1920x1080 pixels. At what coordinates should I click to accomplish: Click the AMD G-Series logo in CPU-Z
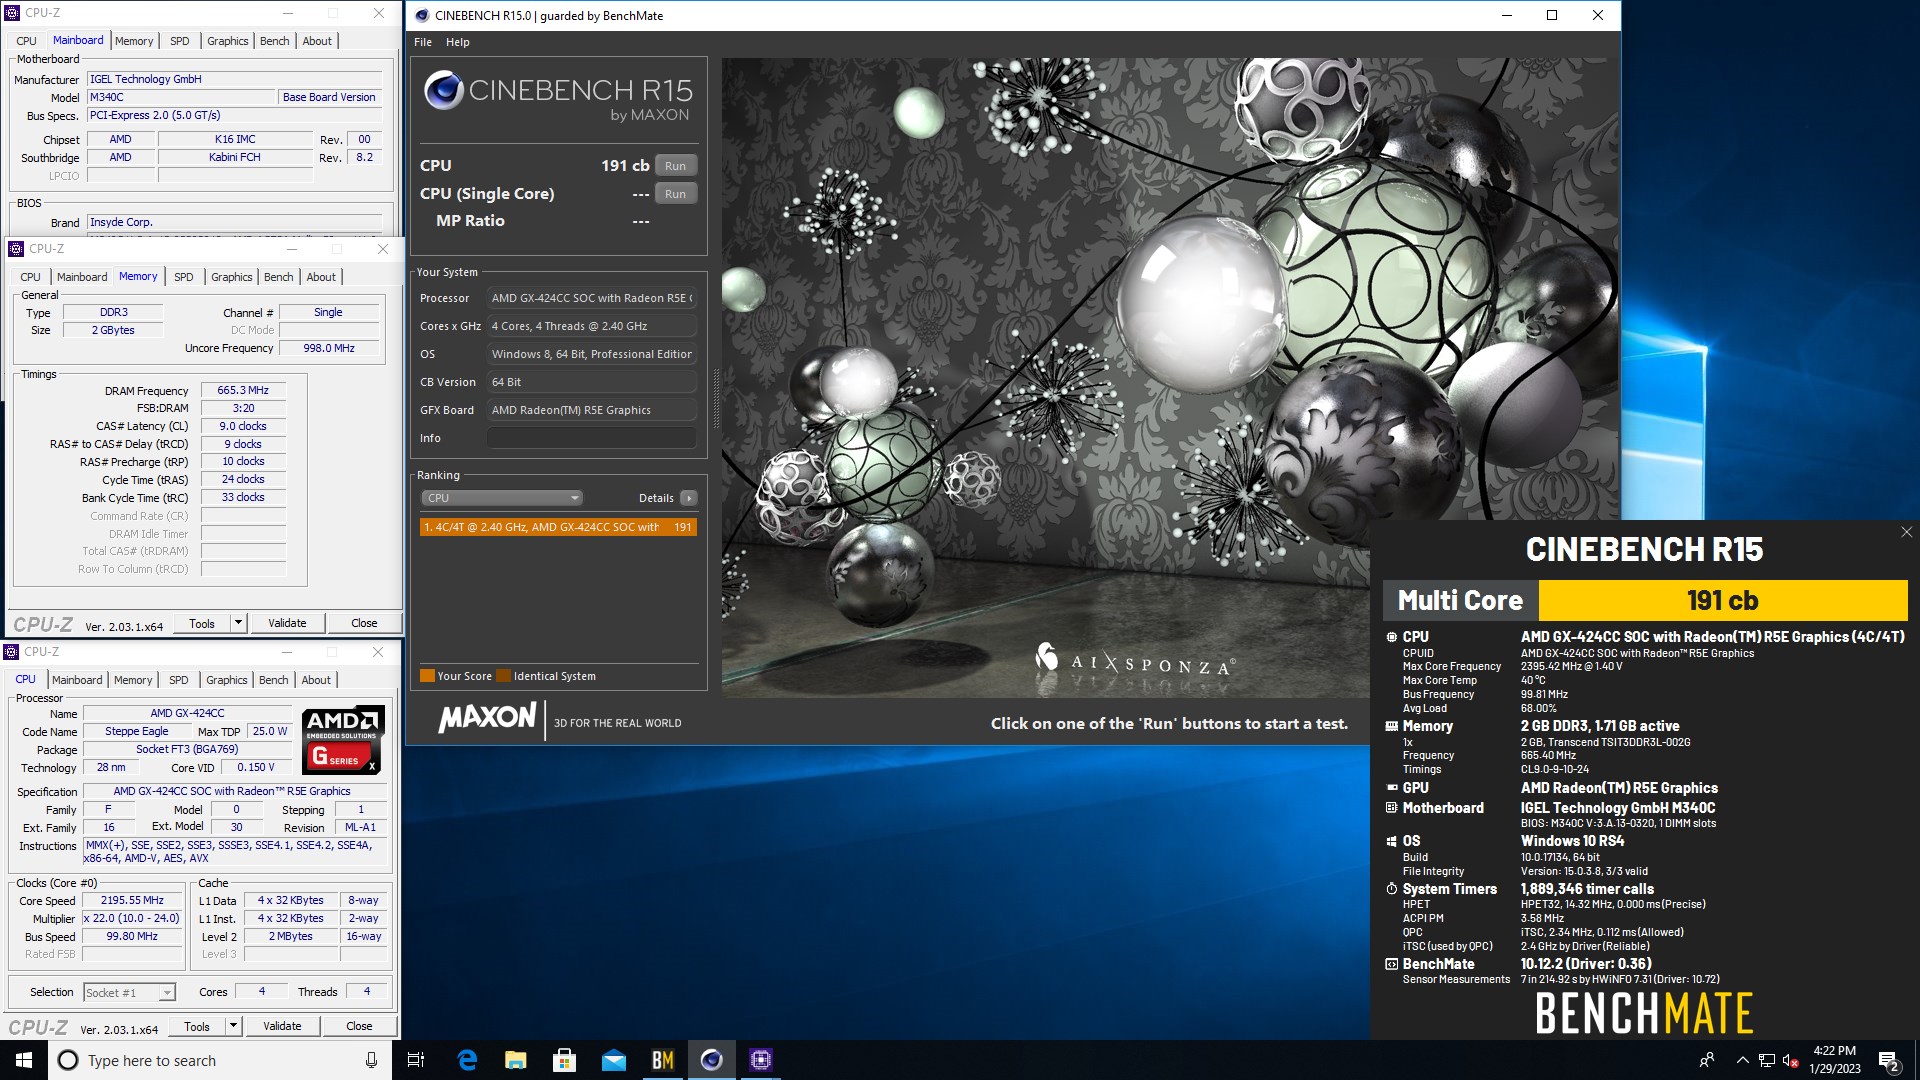coord(343,739)
